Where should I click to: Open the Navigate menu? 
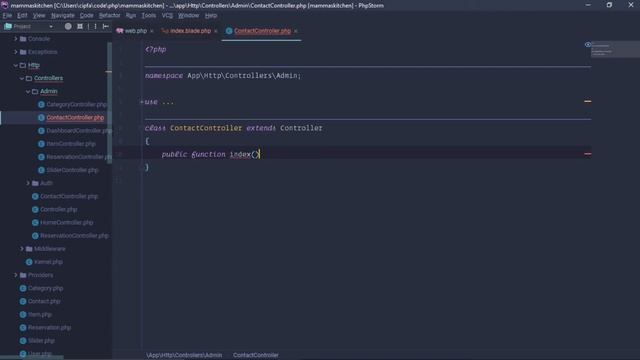tap(63, 16)
